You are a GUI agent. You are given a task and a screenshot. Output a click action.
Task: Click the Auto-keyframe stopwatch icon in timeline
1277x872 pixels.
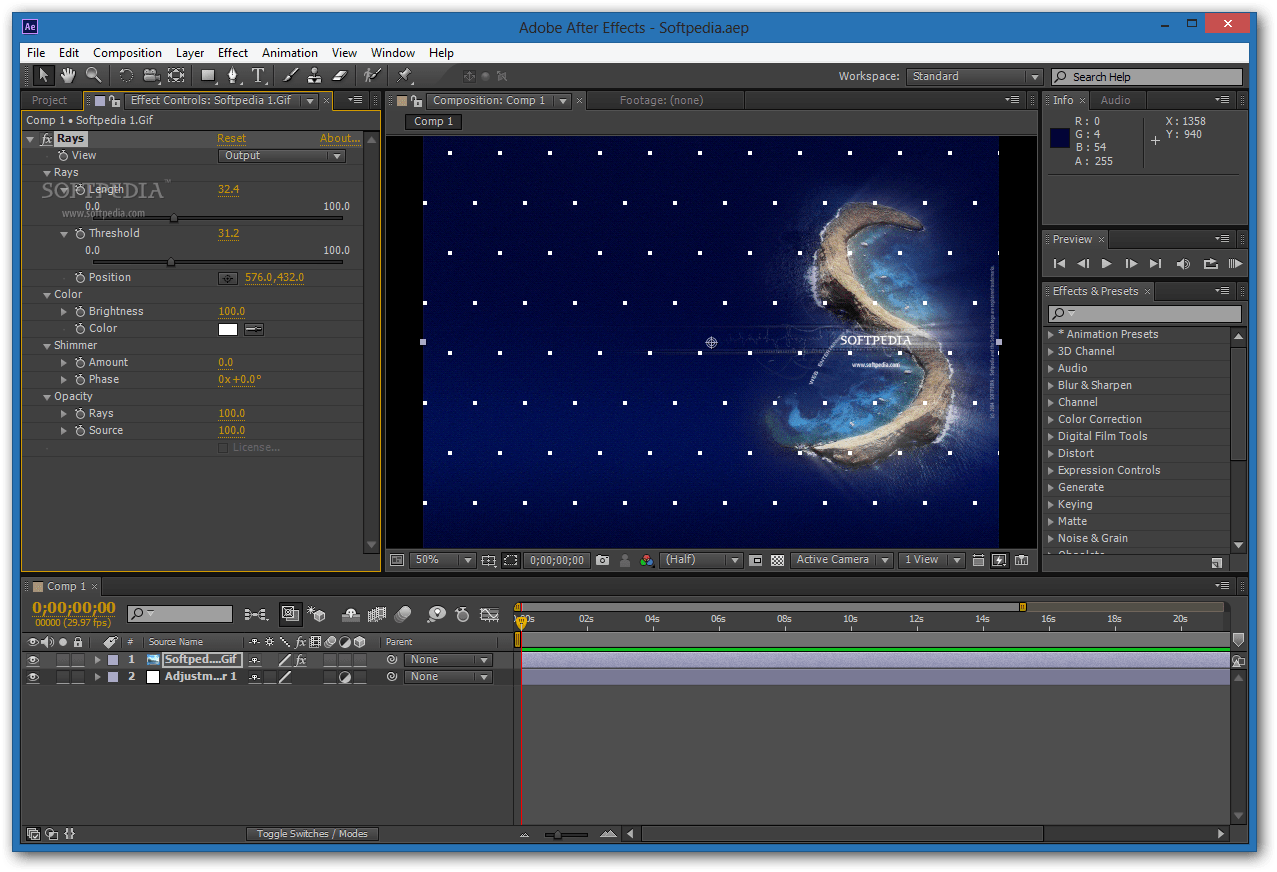coord(462,614)
